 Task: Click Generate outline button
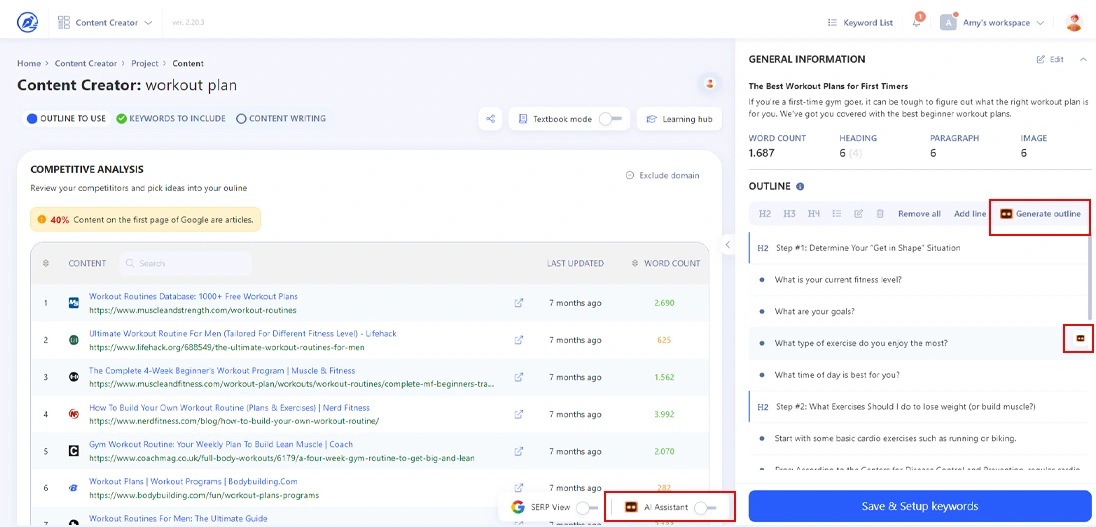pyautogui.click(x=1040, y=214)
